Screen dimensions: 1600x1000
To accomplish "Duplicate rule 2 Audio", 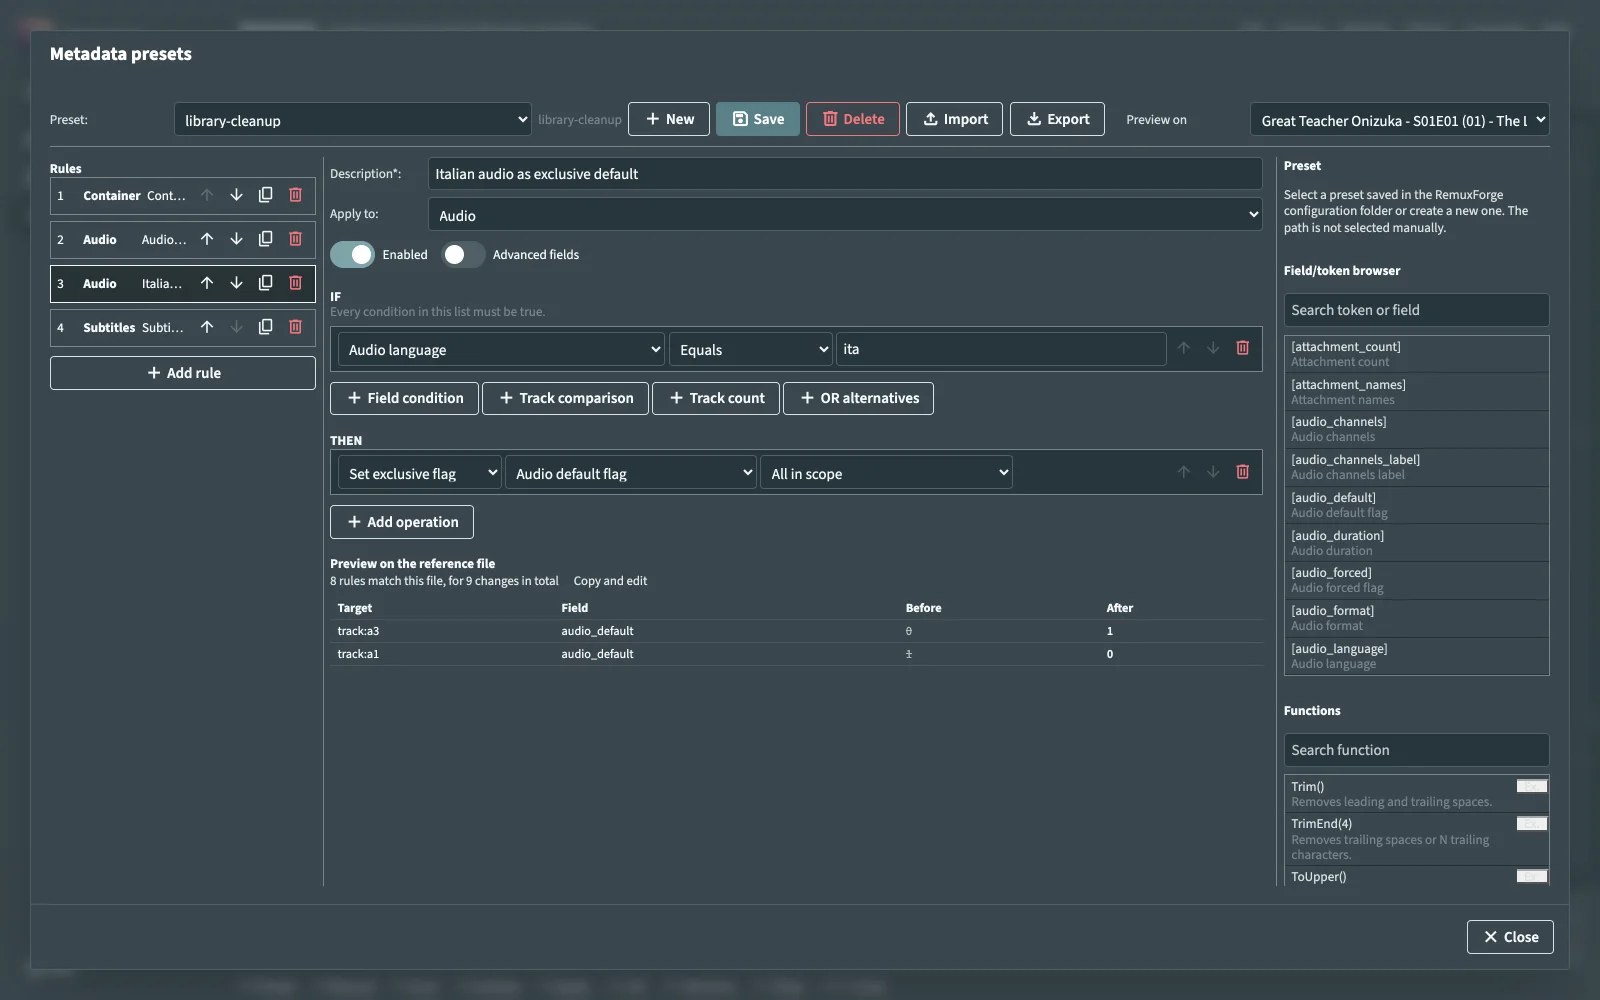I will pos(265,239).
